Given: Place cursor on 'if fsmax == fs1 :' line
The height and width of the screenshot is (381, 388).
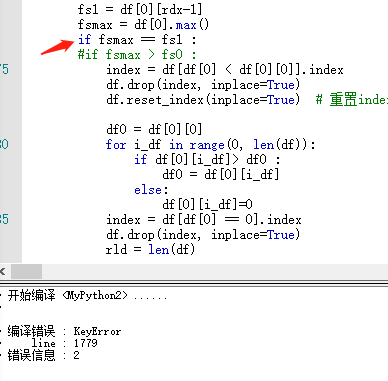Looking at the screenshot, I should point(137,40).
